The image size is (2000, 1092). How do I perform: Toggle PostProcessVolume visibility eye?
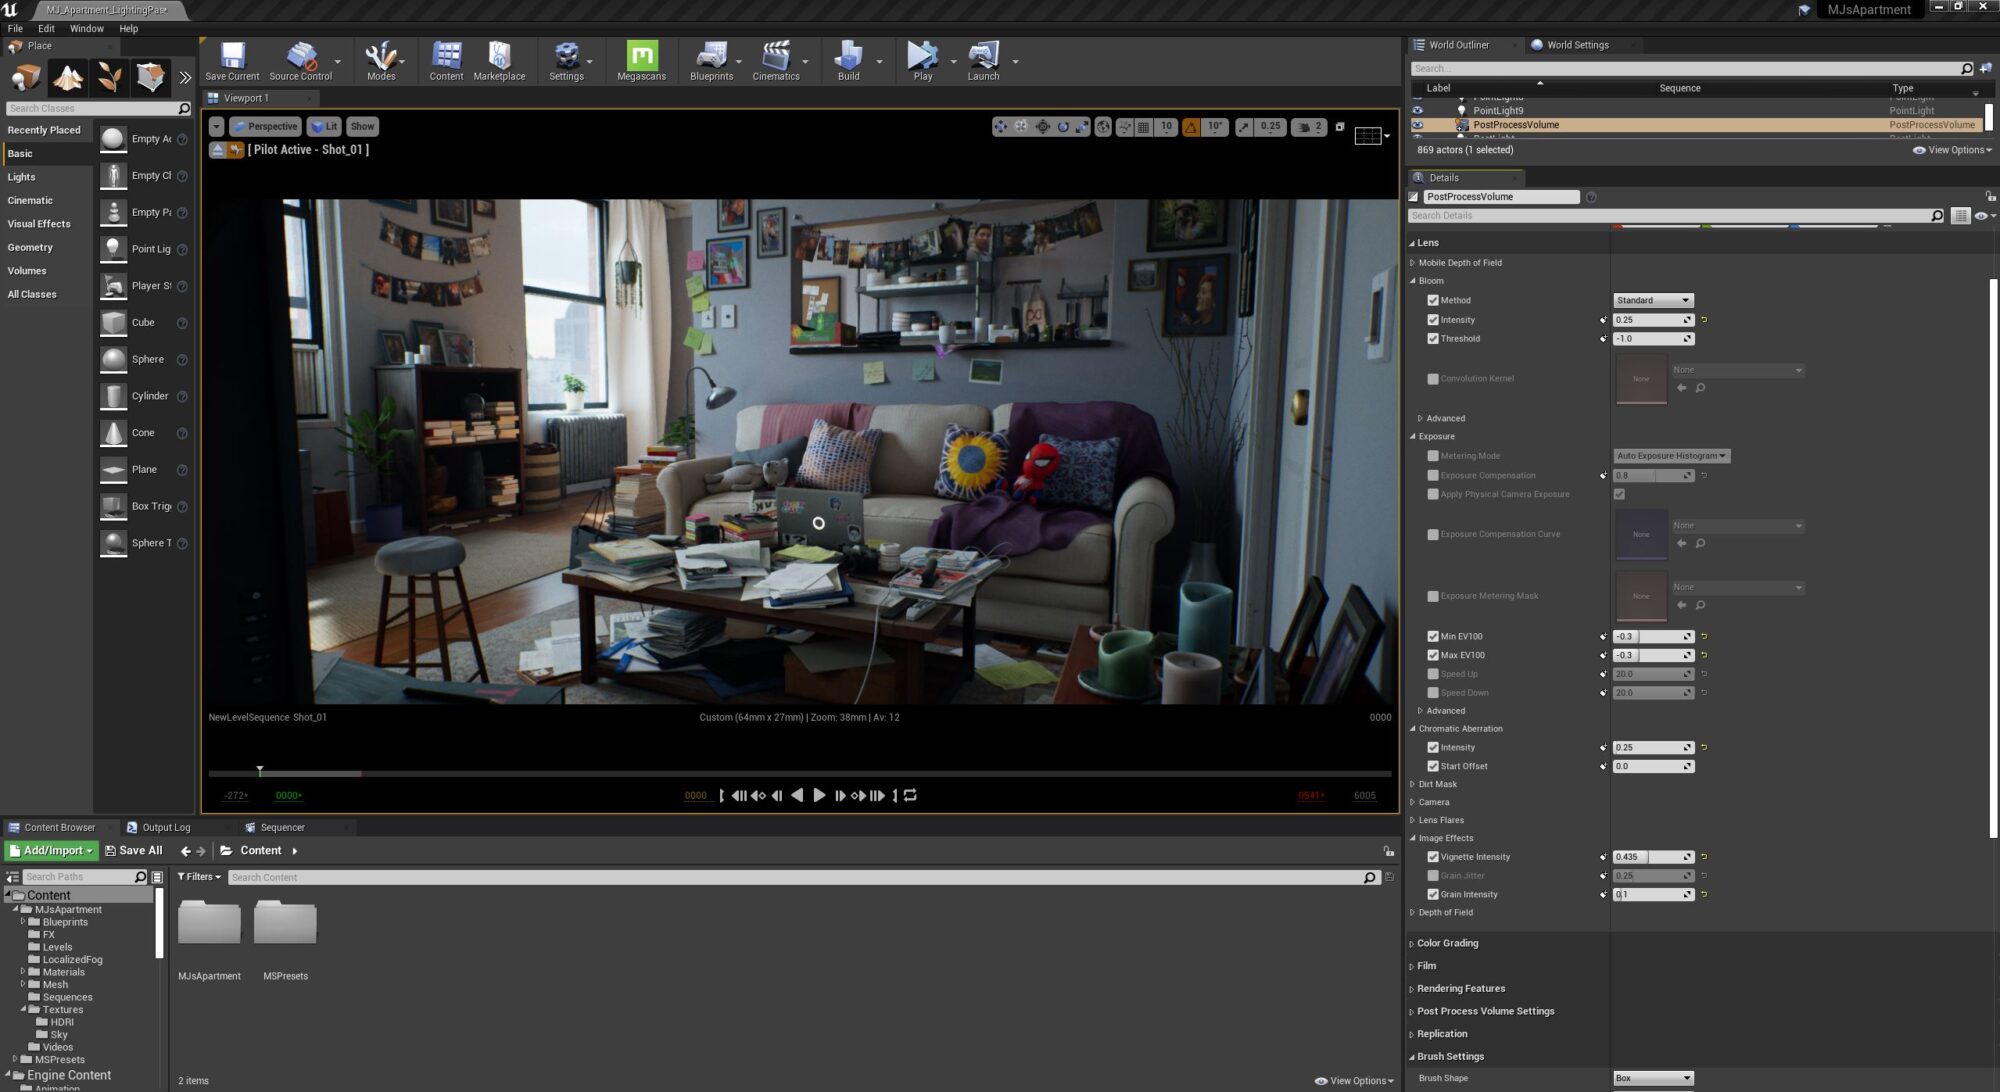click(1417, 125)
